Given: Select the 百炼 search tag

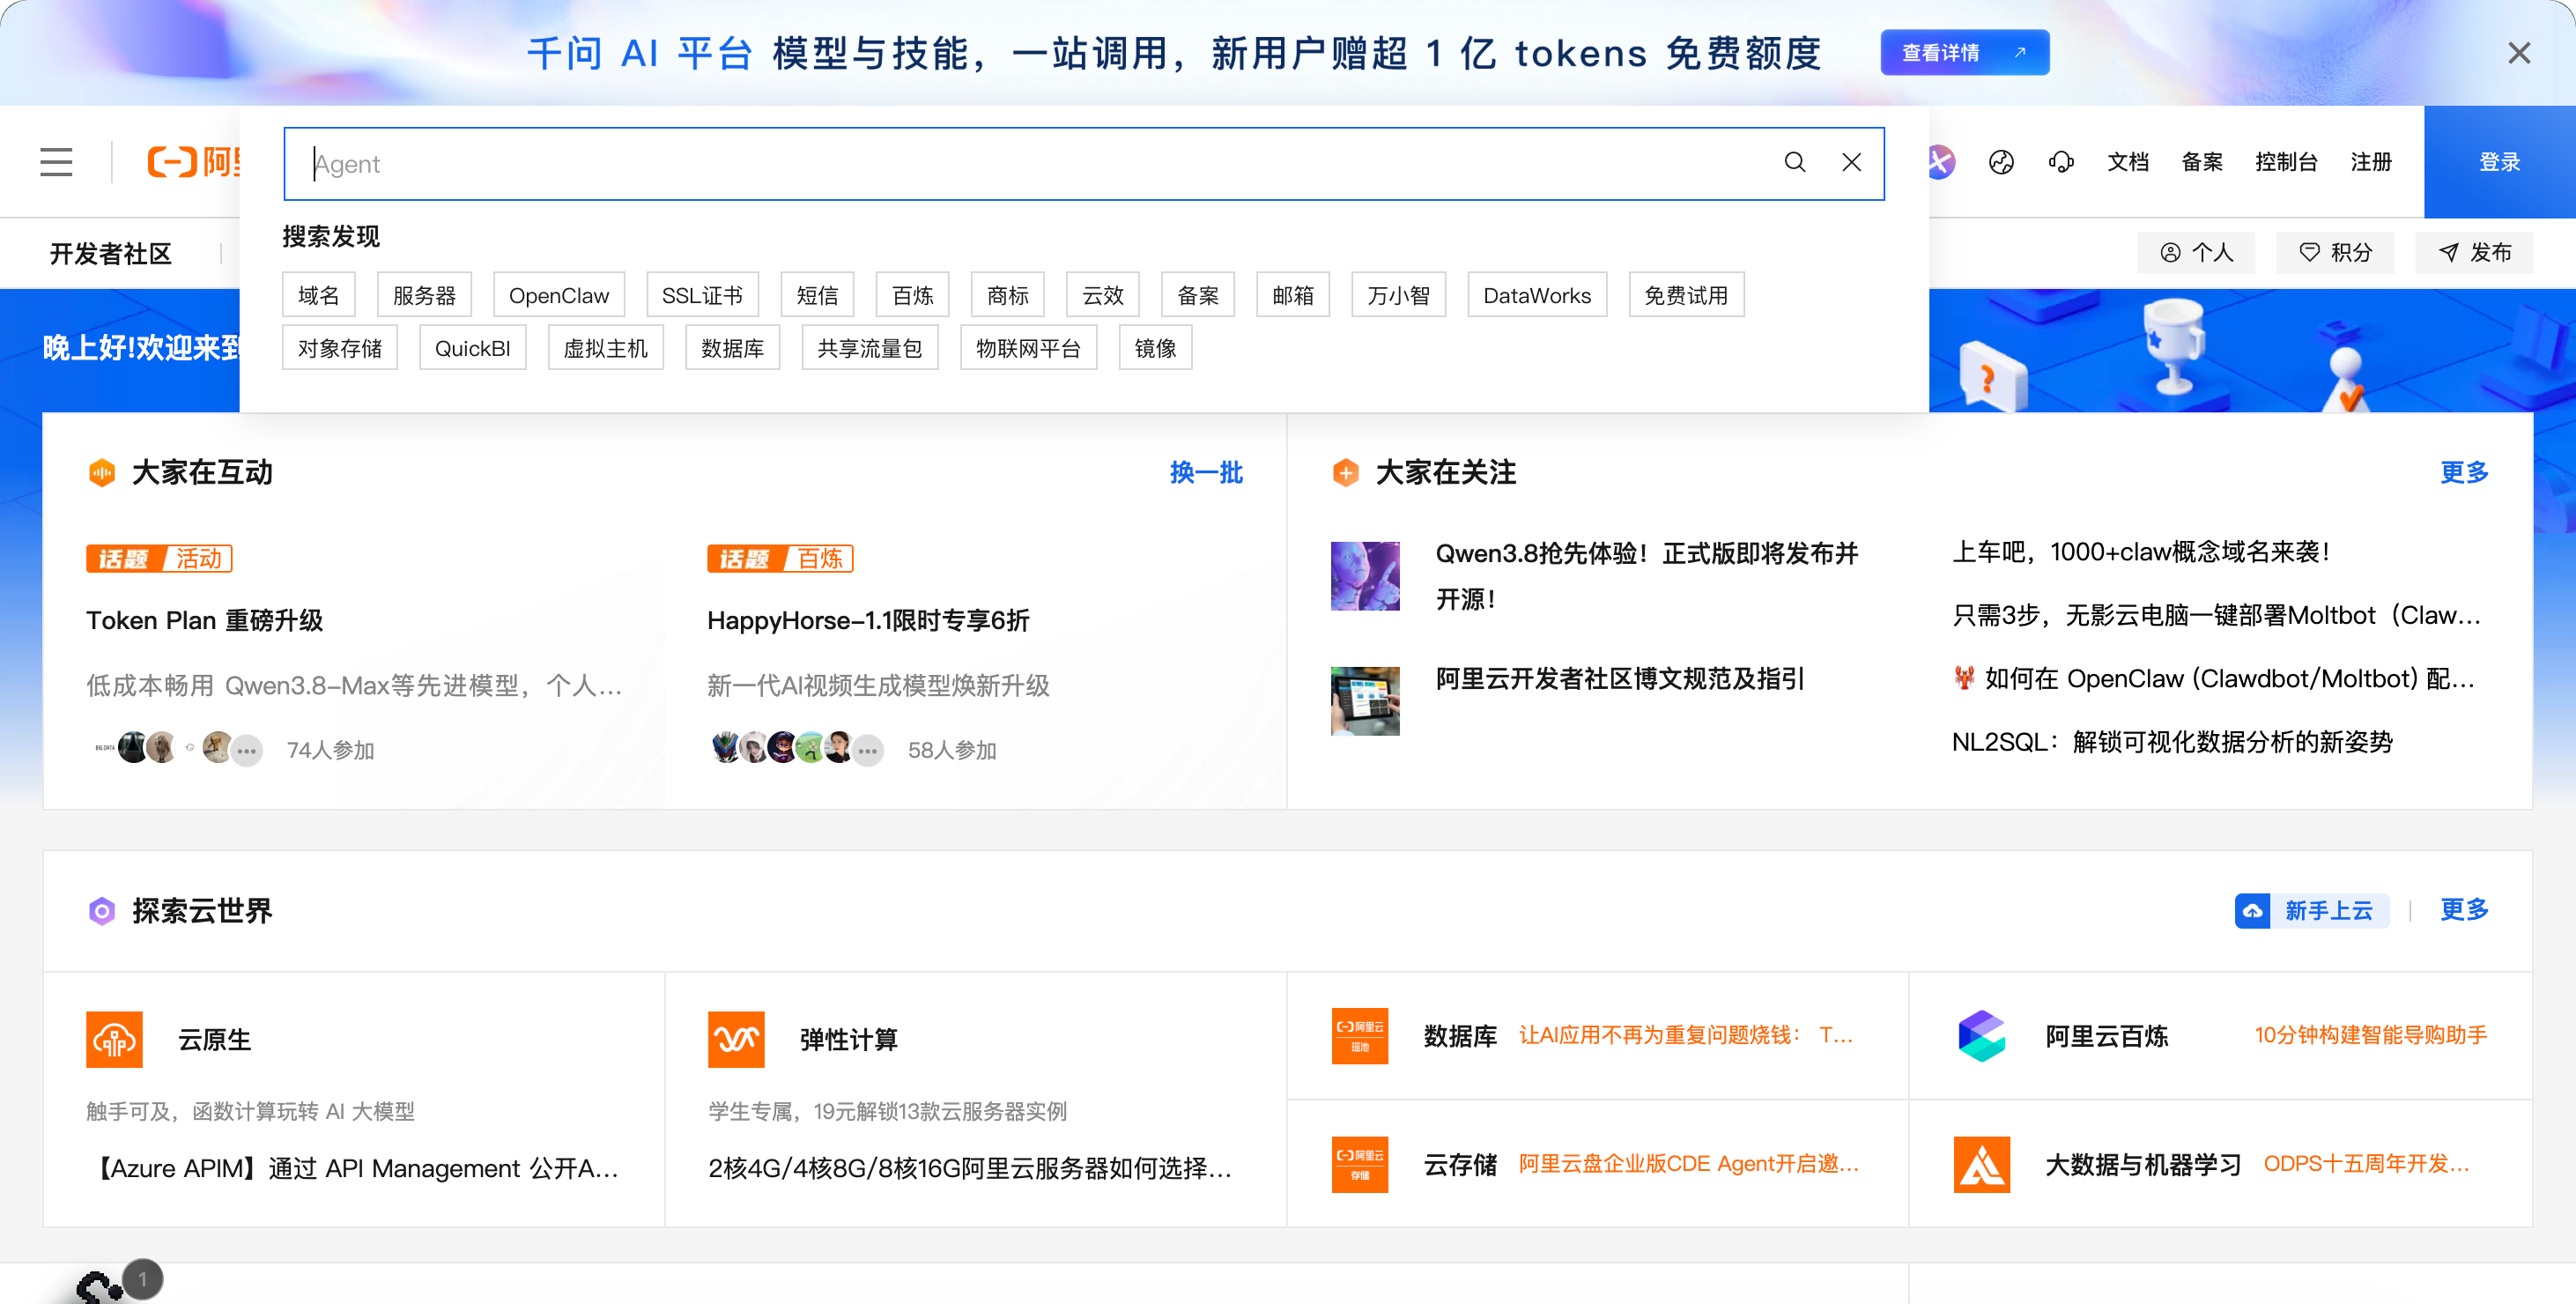Looking at the screenshot, I should tap(913, 295).
